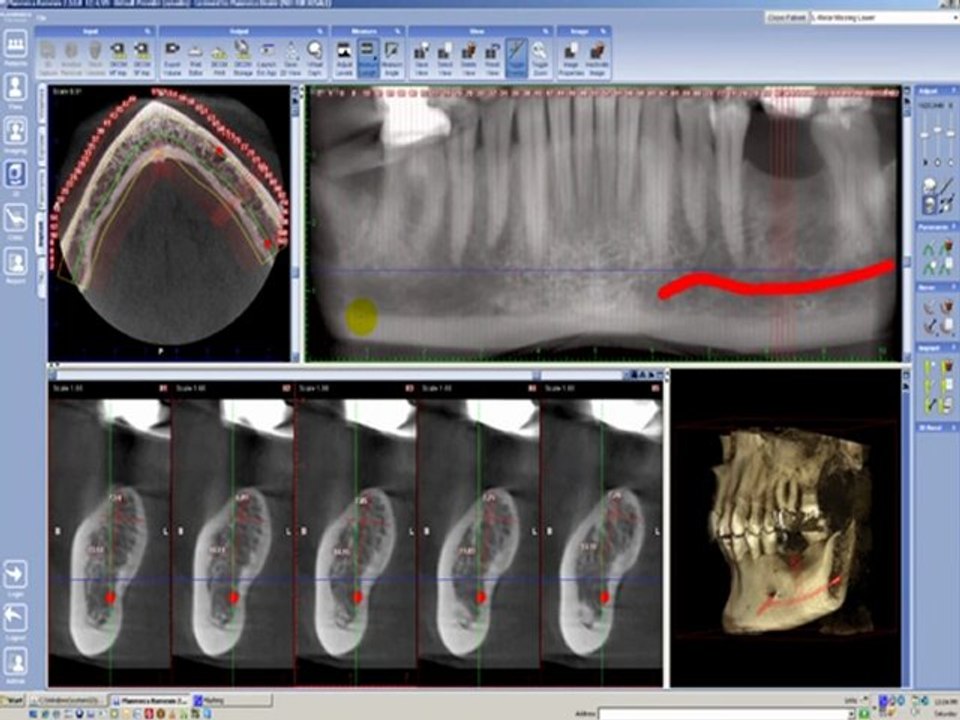Click the draw nerve tool in the Nerve panel
The image size is (960, 720).
click(x=930, y=308)
